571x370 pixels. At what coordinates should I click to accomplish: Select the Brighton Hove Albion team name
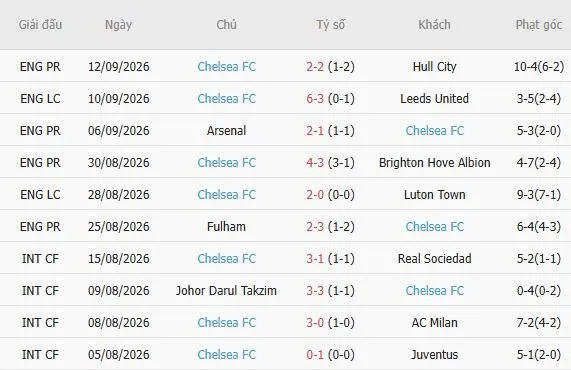tap(434, 163)
